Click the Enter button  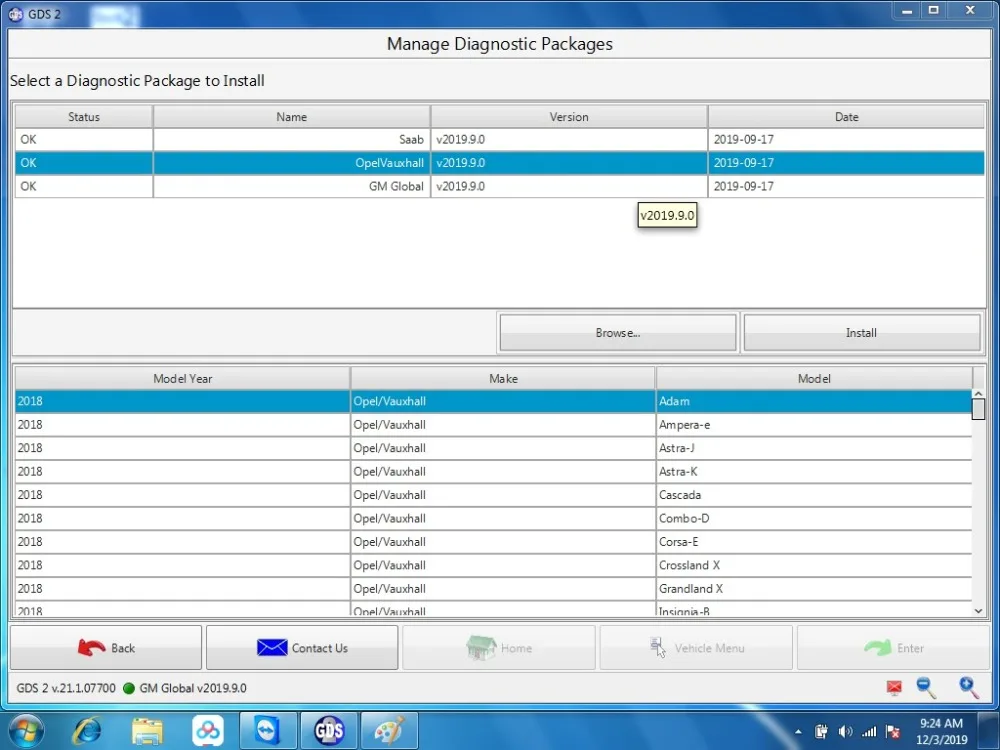click(x=893, y=647)
